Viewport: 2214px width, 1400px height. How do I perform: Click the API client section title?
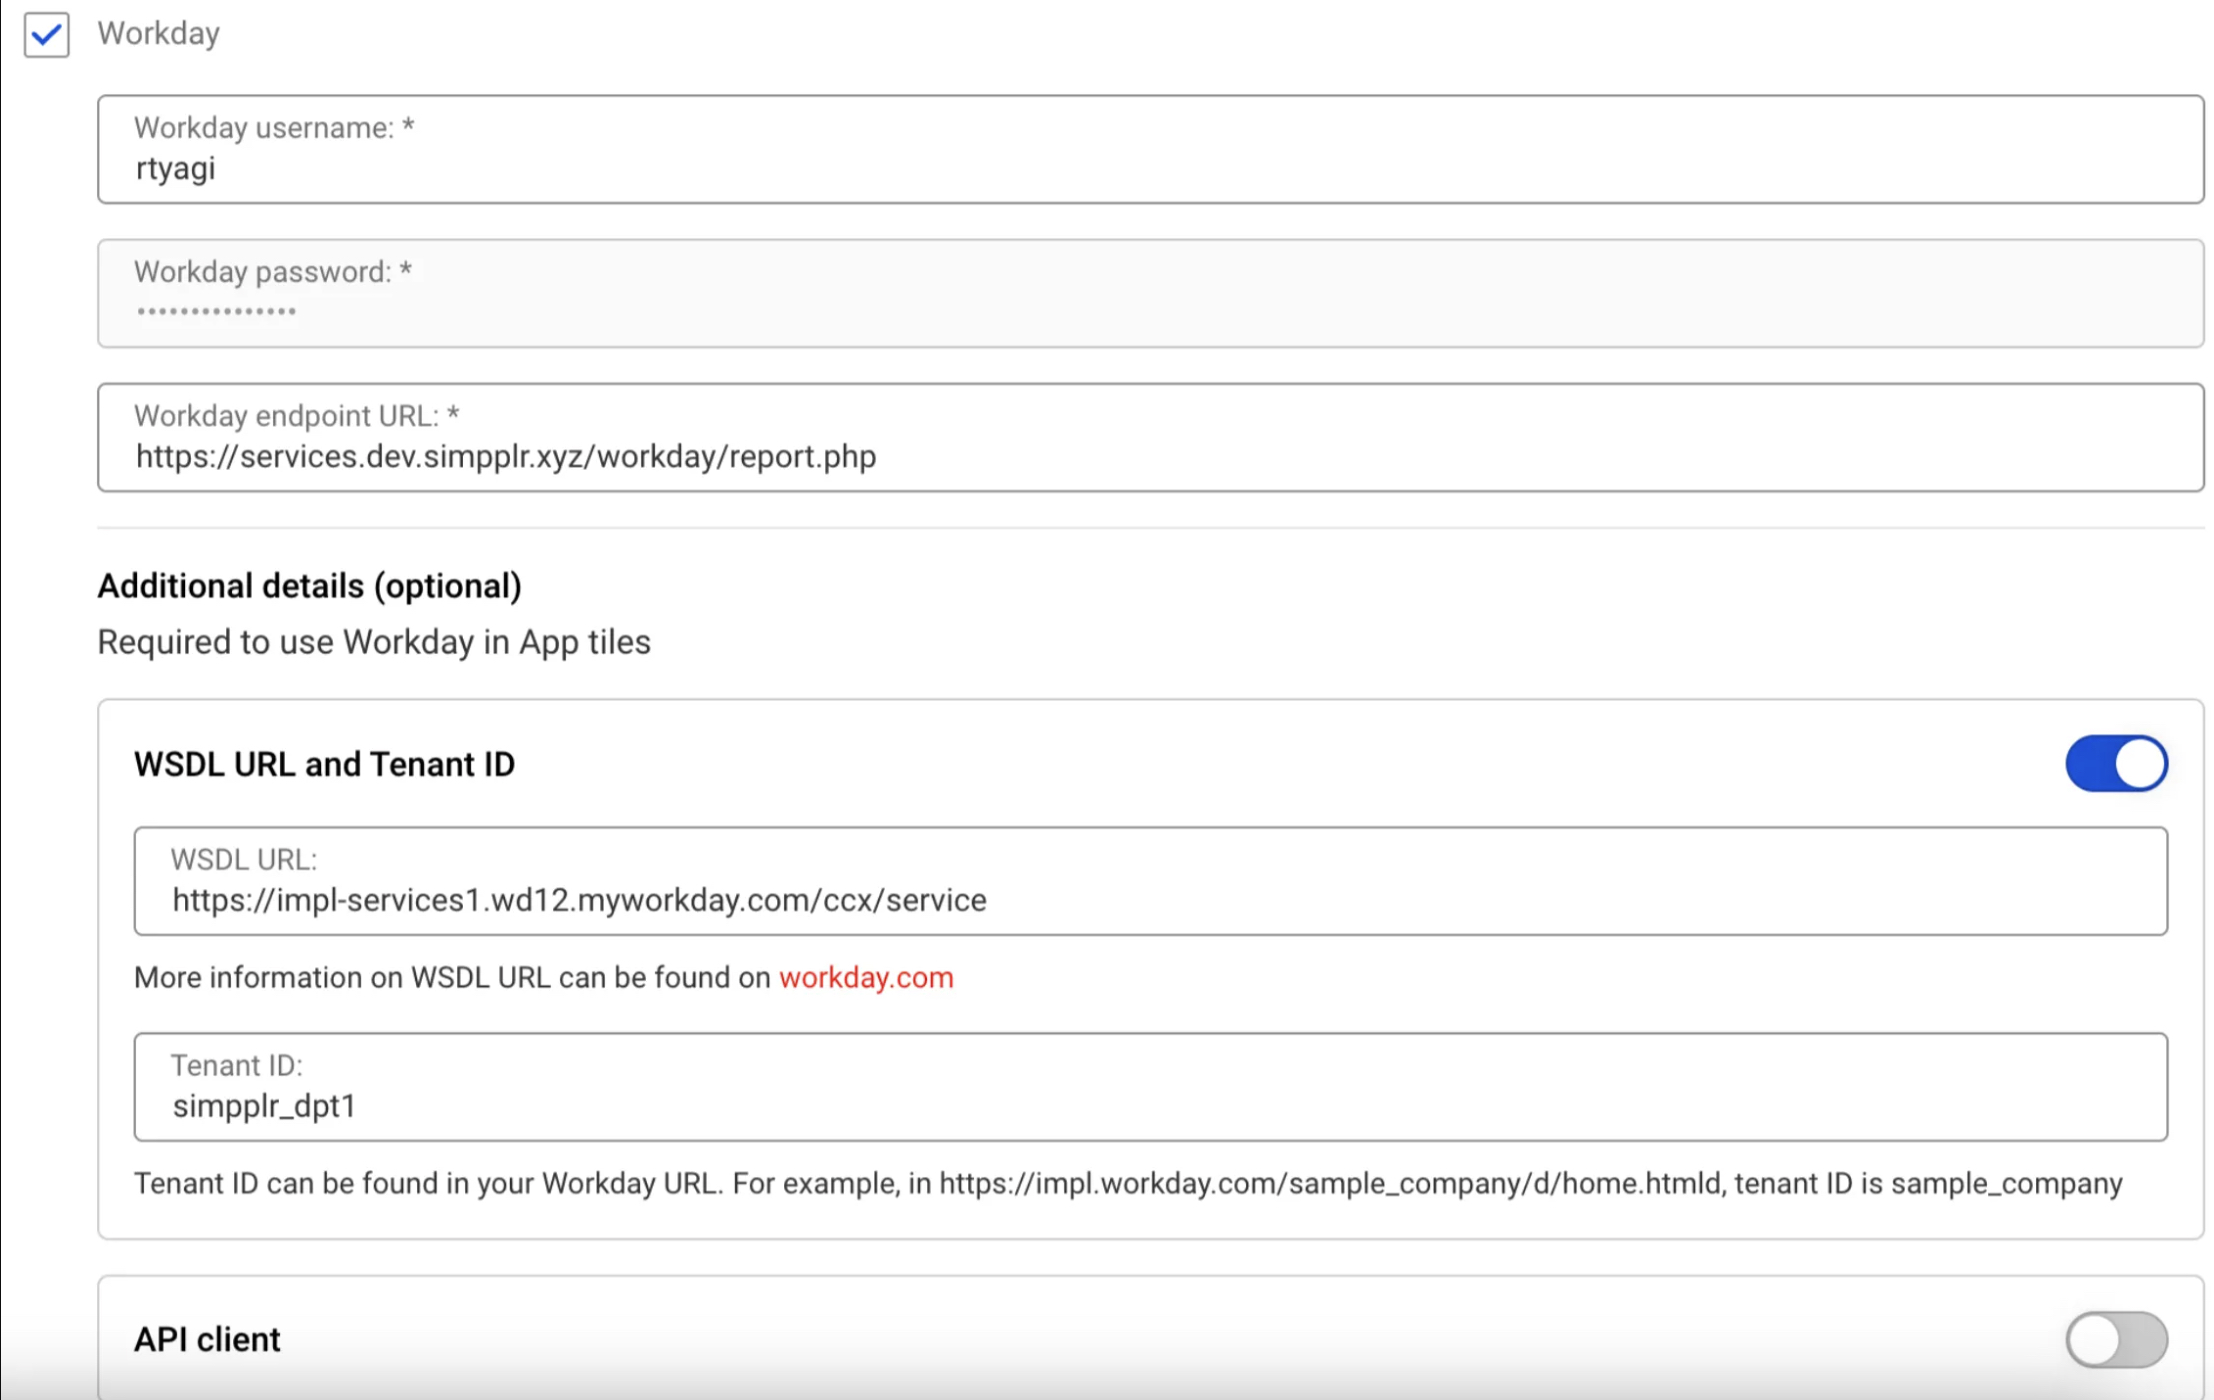207,1339
